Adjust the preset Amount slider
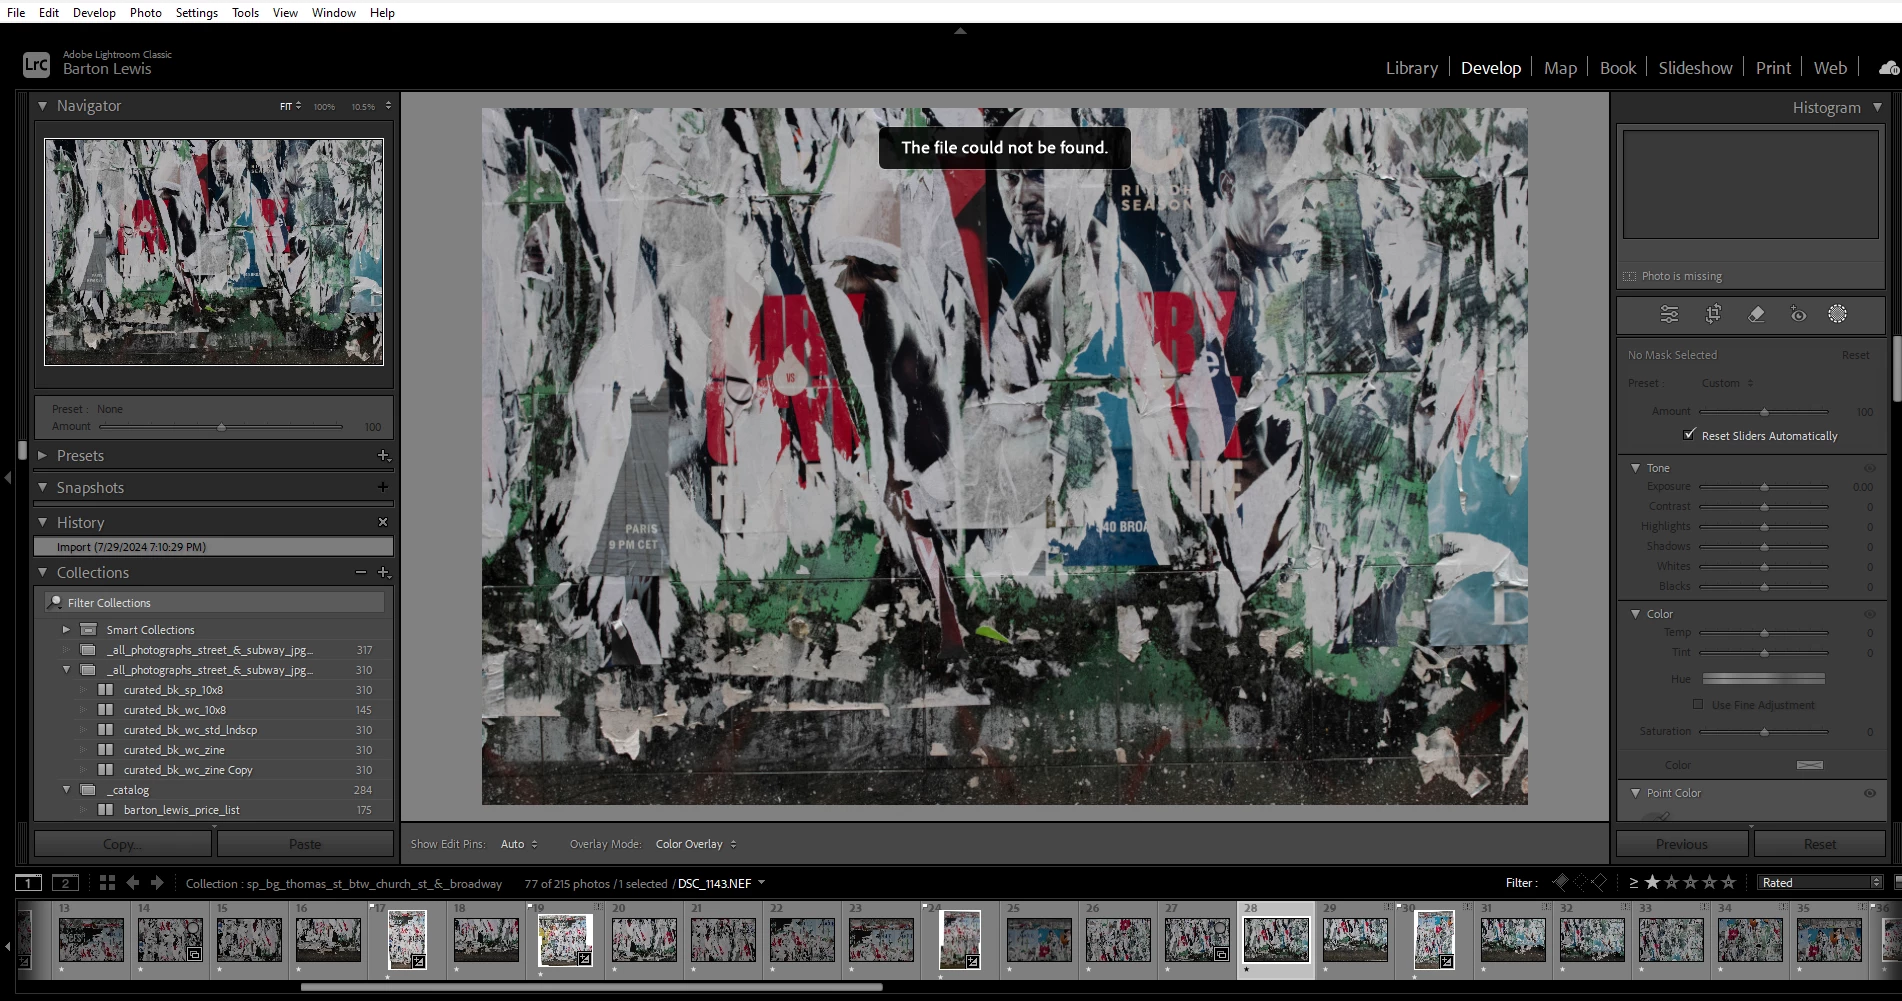 click(x=221, y=427)
